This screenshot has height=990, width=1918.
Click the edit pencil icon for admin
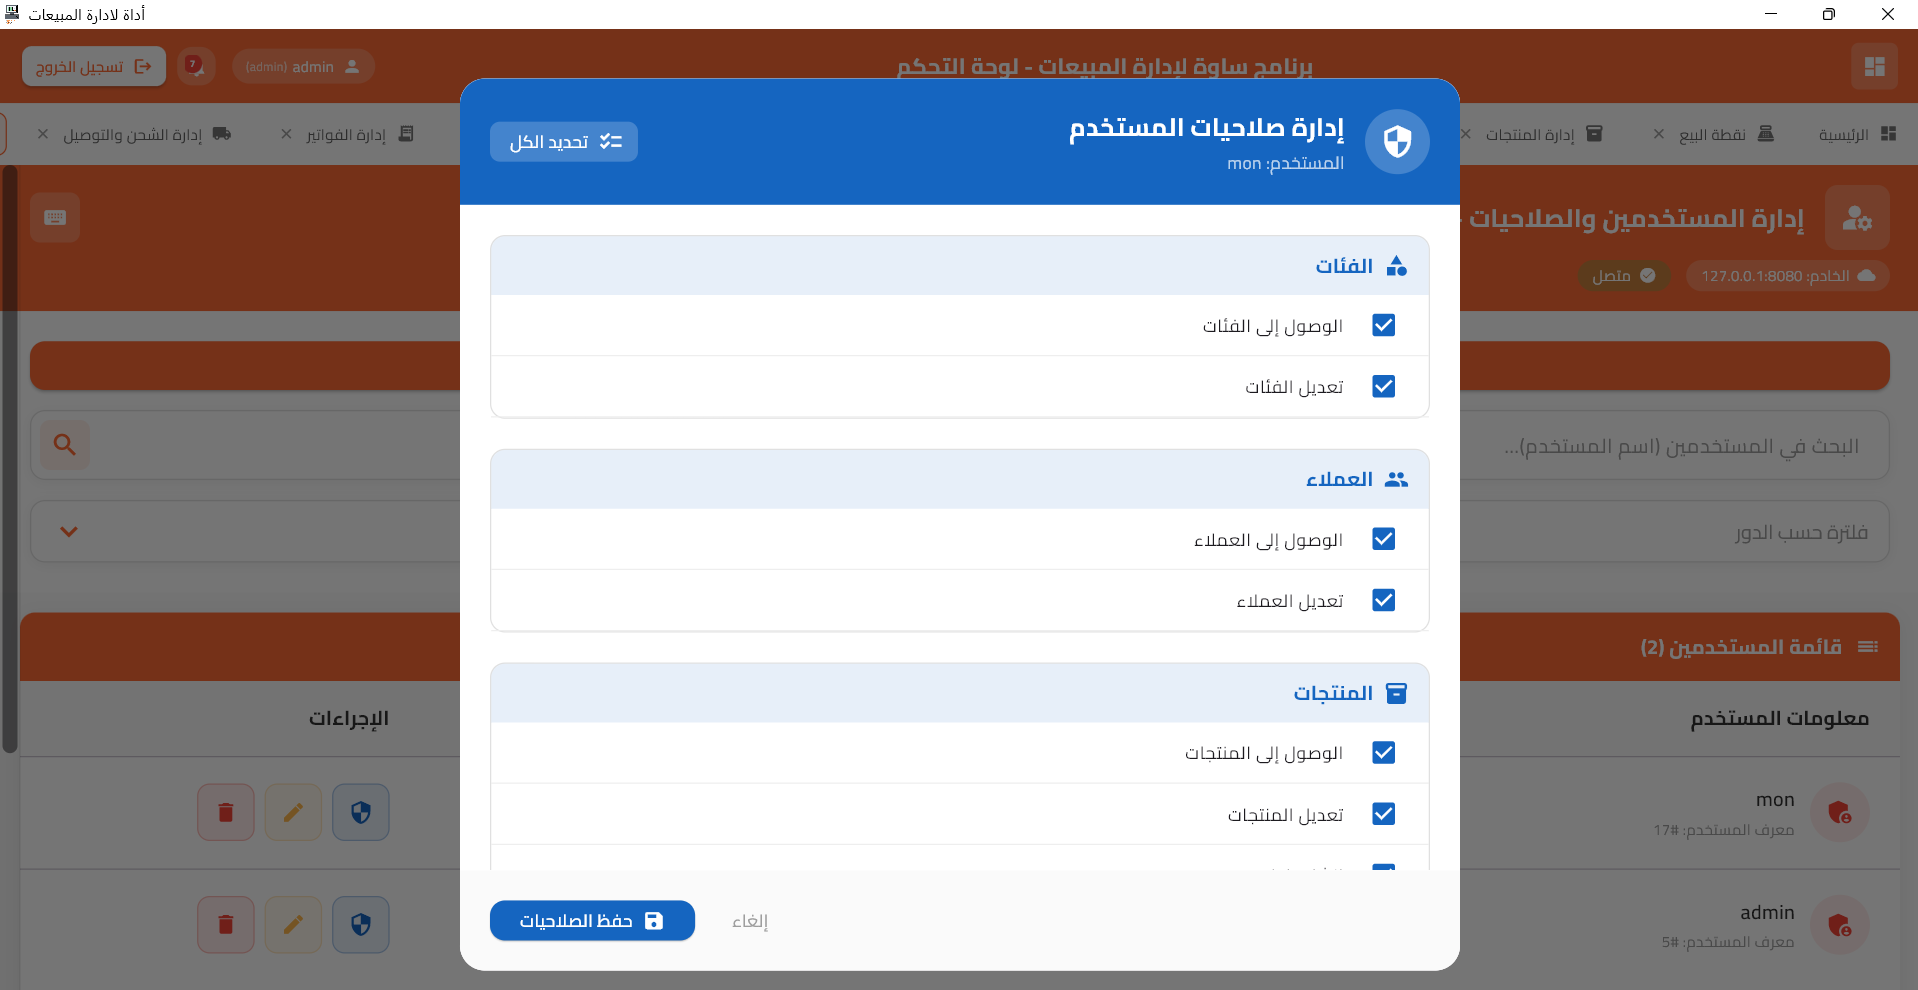pos(293,925)
